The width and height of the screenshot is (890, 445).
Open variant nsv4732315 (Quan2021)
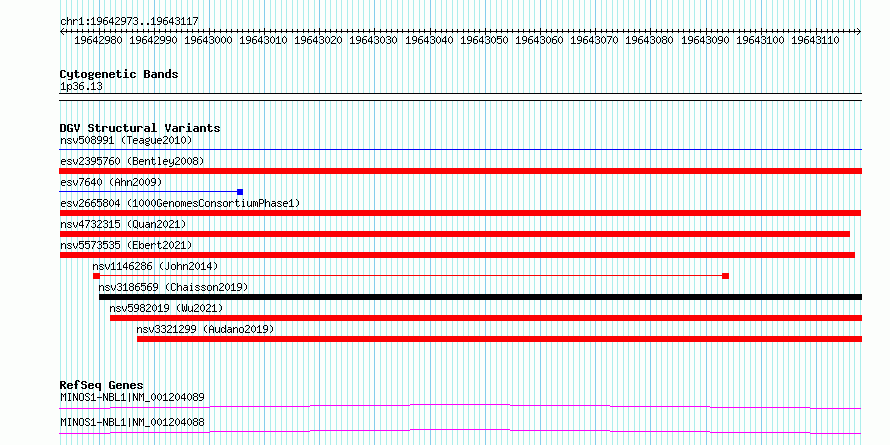pos(123,224)
